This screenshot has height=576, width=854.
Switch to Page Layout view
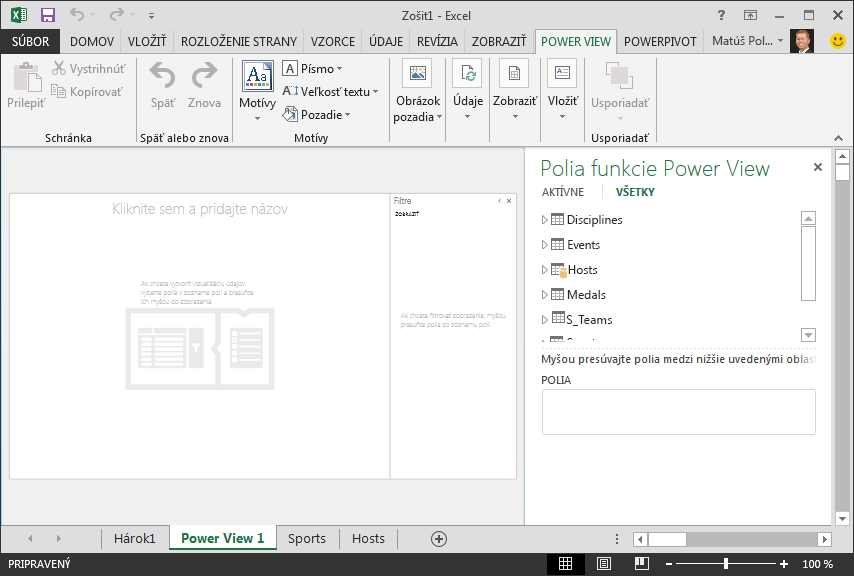pyautogui.click(x=604, y=564)
